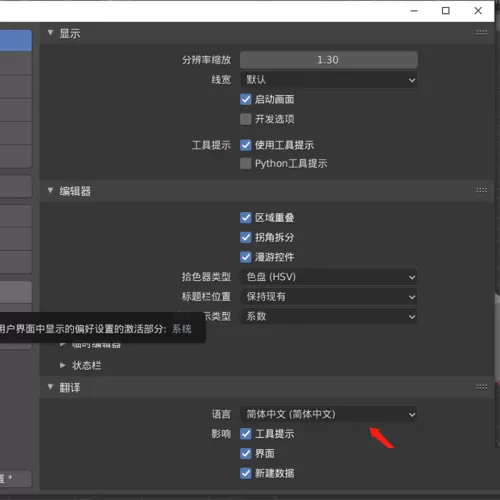Toggle the 漫游控件 checkbox
This screenshot has height=500, width=500.
tap(246, 257)
